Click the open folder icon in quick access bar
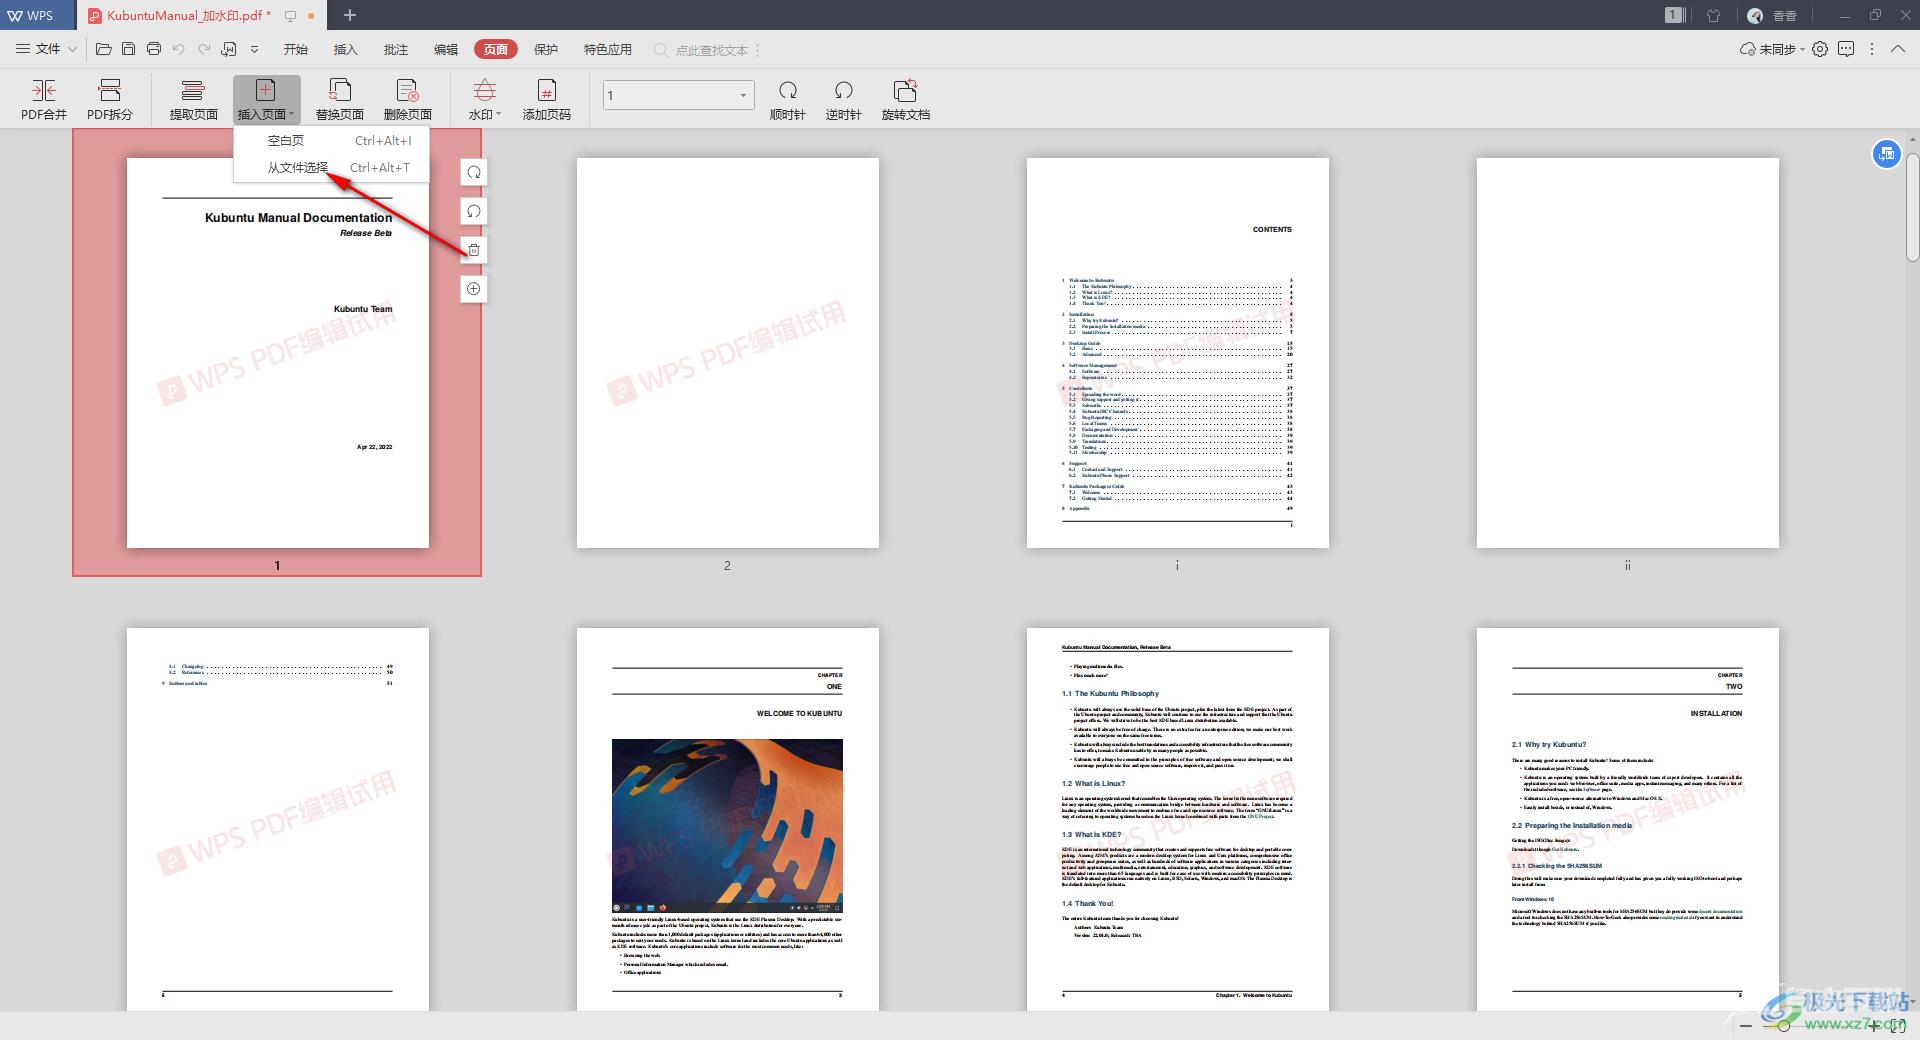 click(x=103, y=49)
